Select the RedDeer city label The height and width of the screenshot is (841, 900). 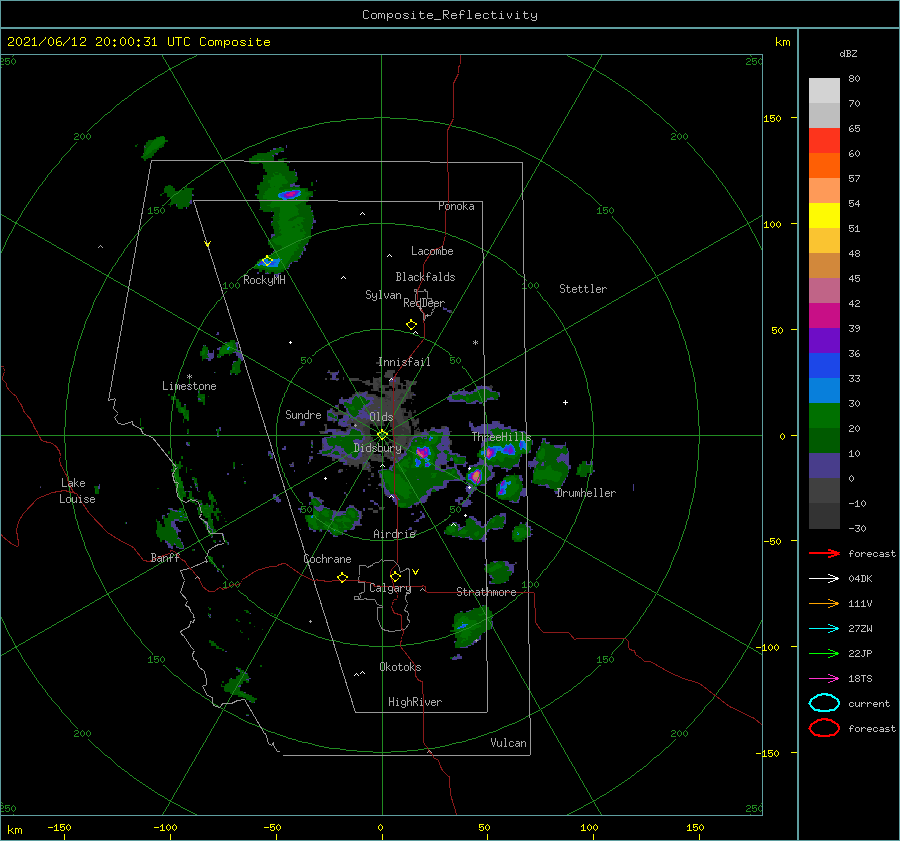click(x=424, y=303)
